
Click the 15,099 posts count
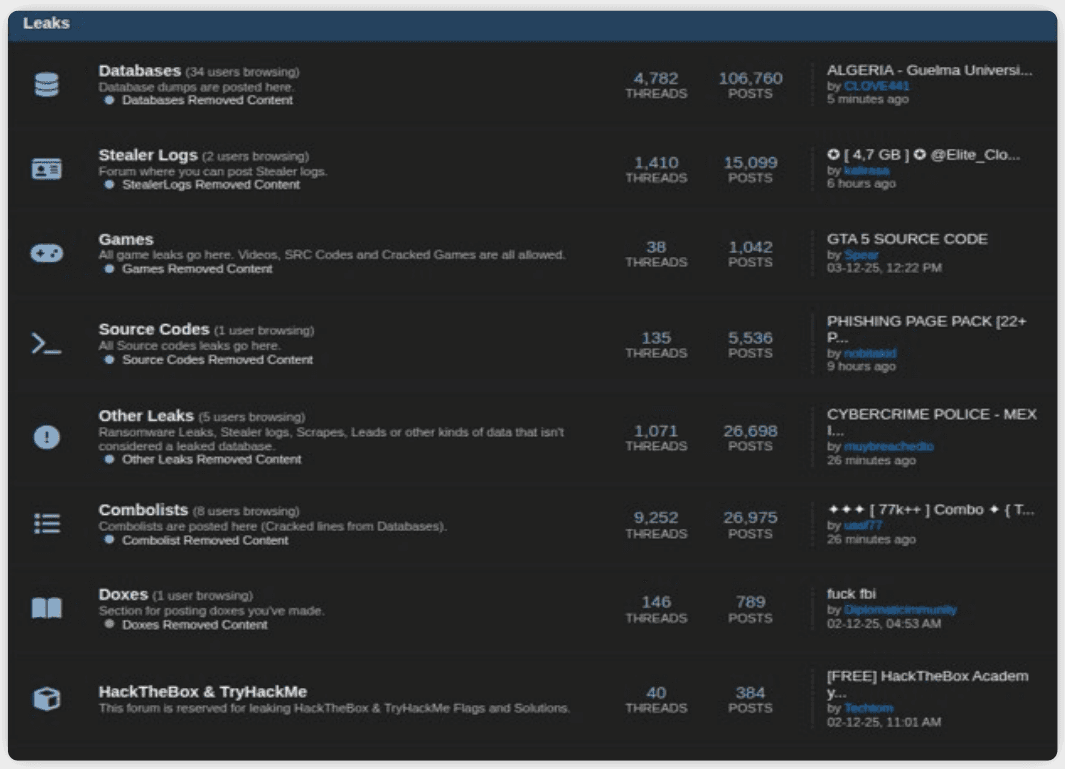tap(751, 163)
